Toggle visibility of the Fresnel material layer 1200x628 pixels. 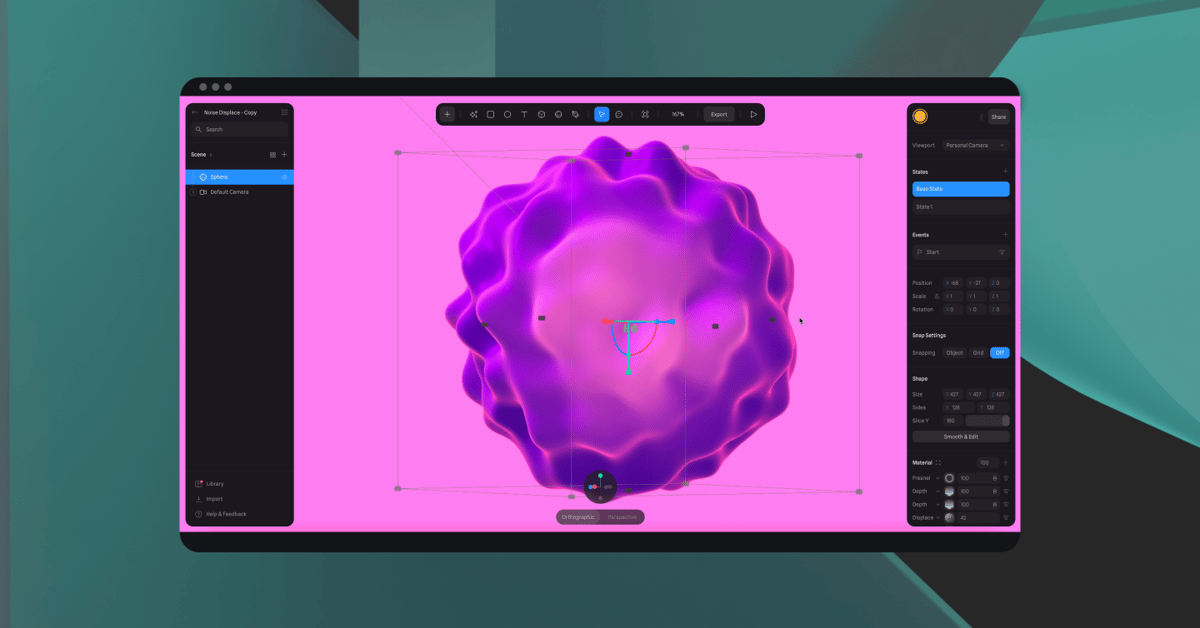click(x=1006, y=478)
